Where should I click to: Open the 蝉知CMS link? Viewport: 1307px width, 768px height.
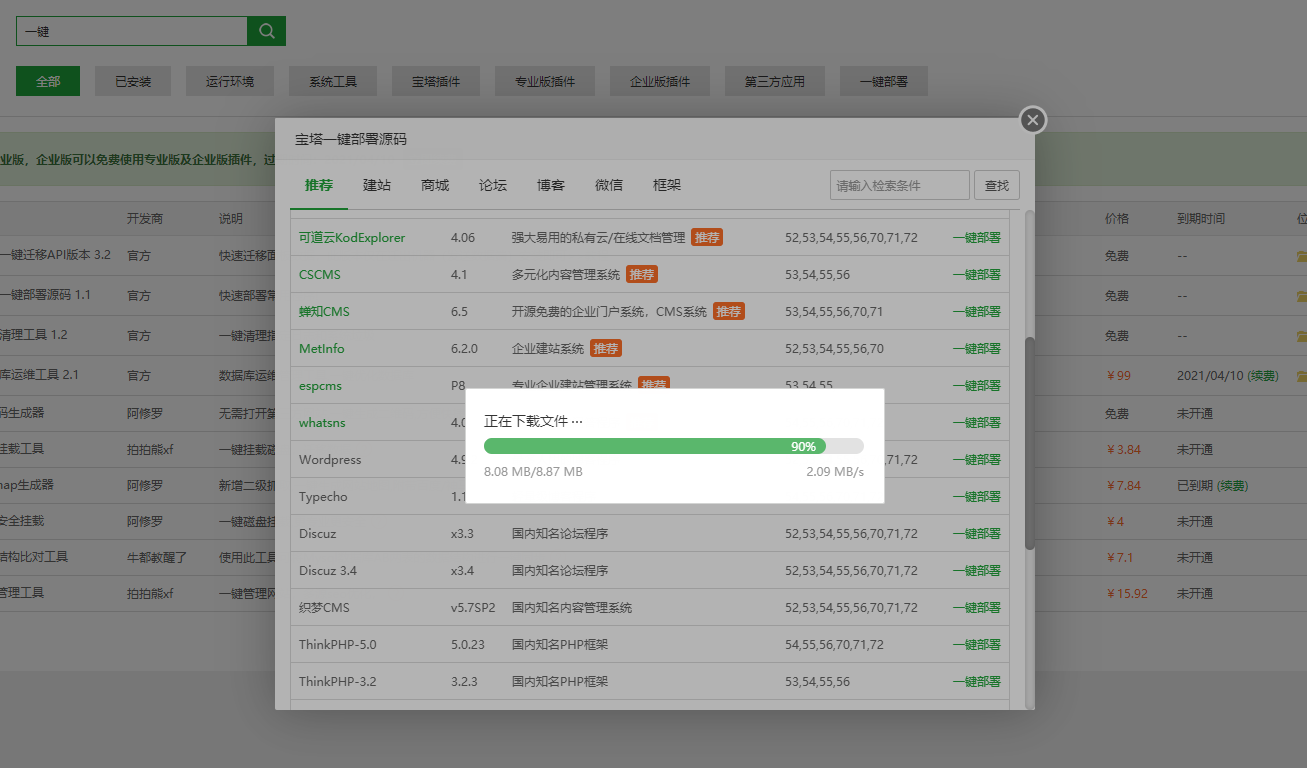[x=324, y=312]
